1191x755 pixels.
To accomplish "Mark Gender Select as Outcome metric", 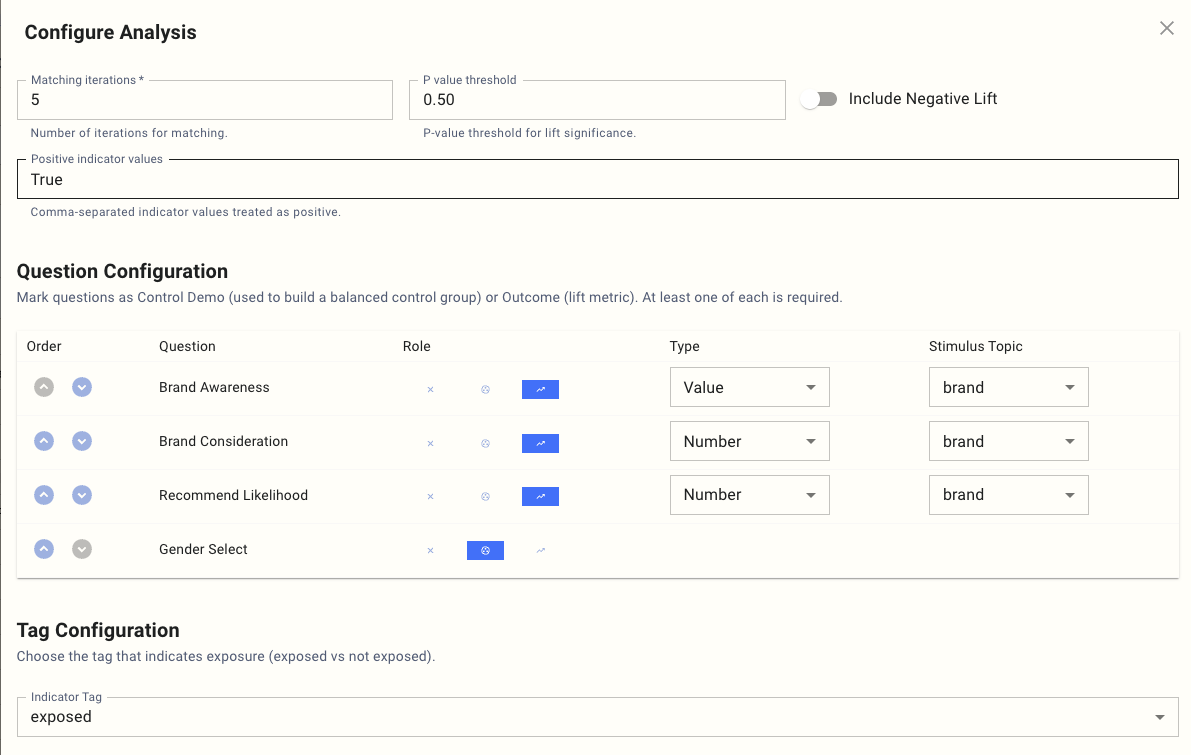I will coord(540,550).
